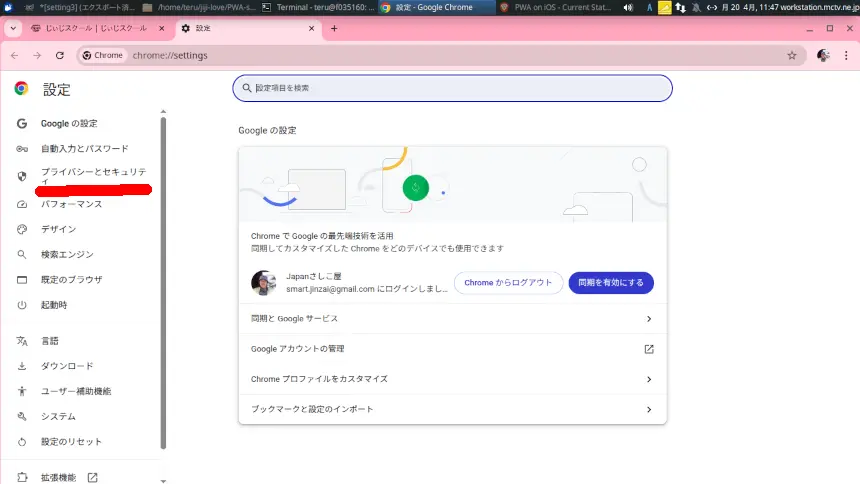The height and width of the screenshot is (484, 860).
Task: Close the じぃじスクール tab
Action: point(162,29)
